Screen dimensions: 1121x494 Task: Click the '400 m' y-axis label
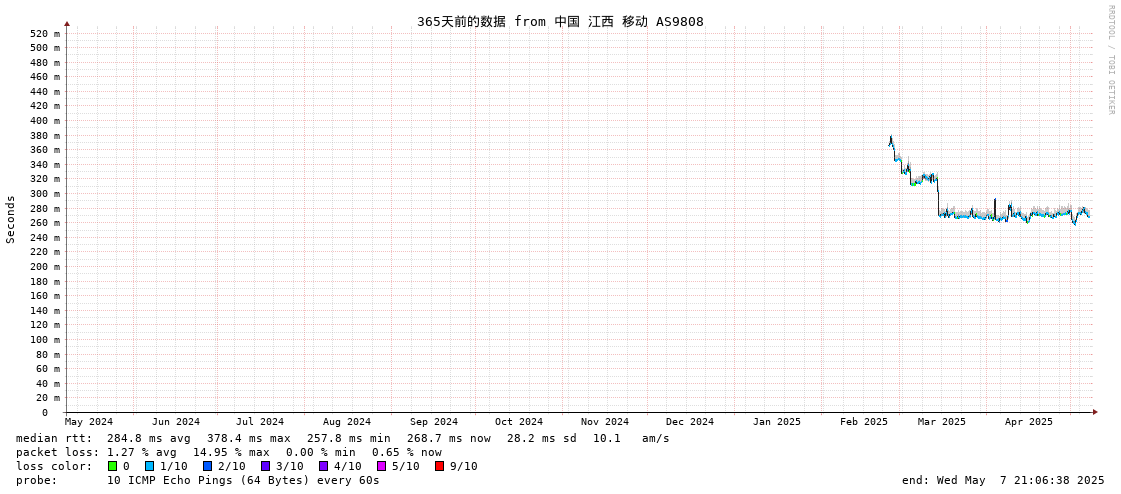[46, 121]
